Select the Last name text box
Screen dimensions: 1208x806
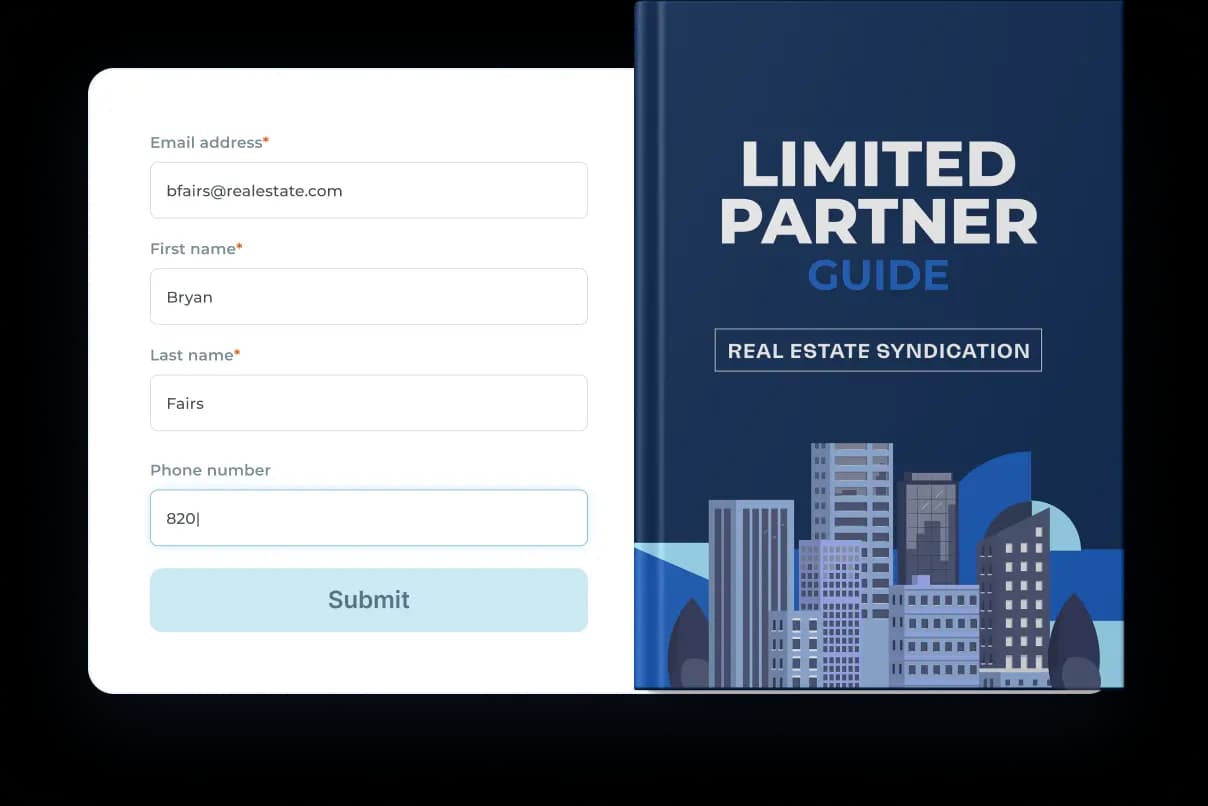click(368, 403)
